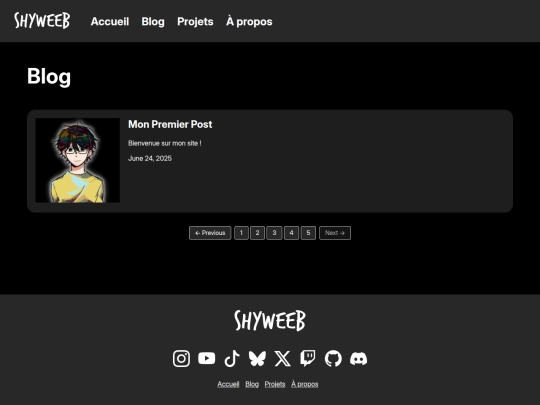Open the TikTok icon in footer
Image resolution: width=540 pixels, height=405 pixels.
[x=232, y=359]
